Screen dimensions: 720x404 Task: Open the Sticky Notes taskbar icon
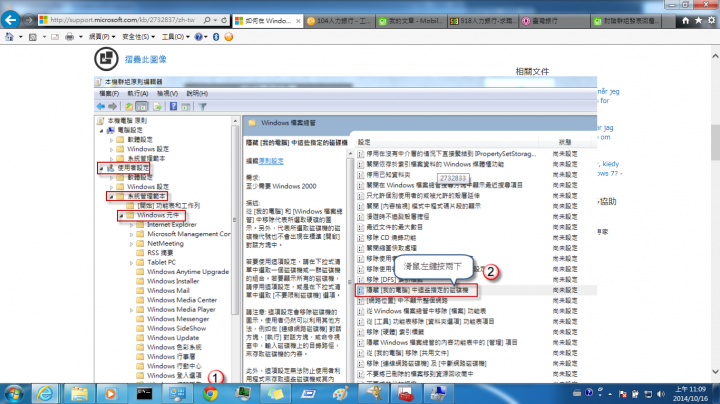pos(275,394)
